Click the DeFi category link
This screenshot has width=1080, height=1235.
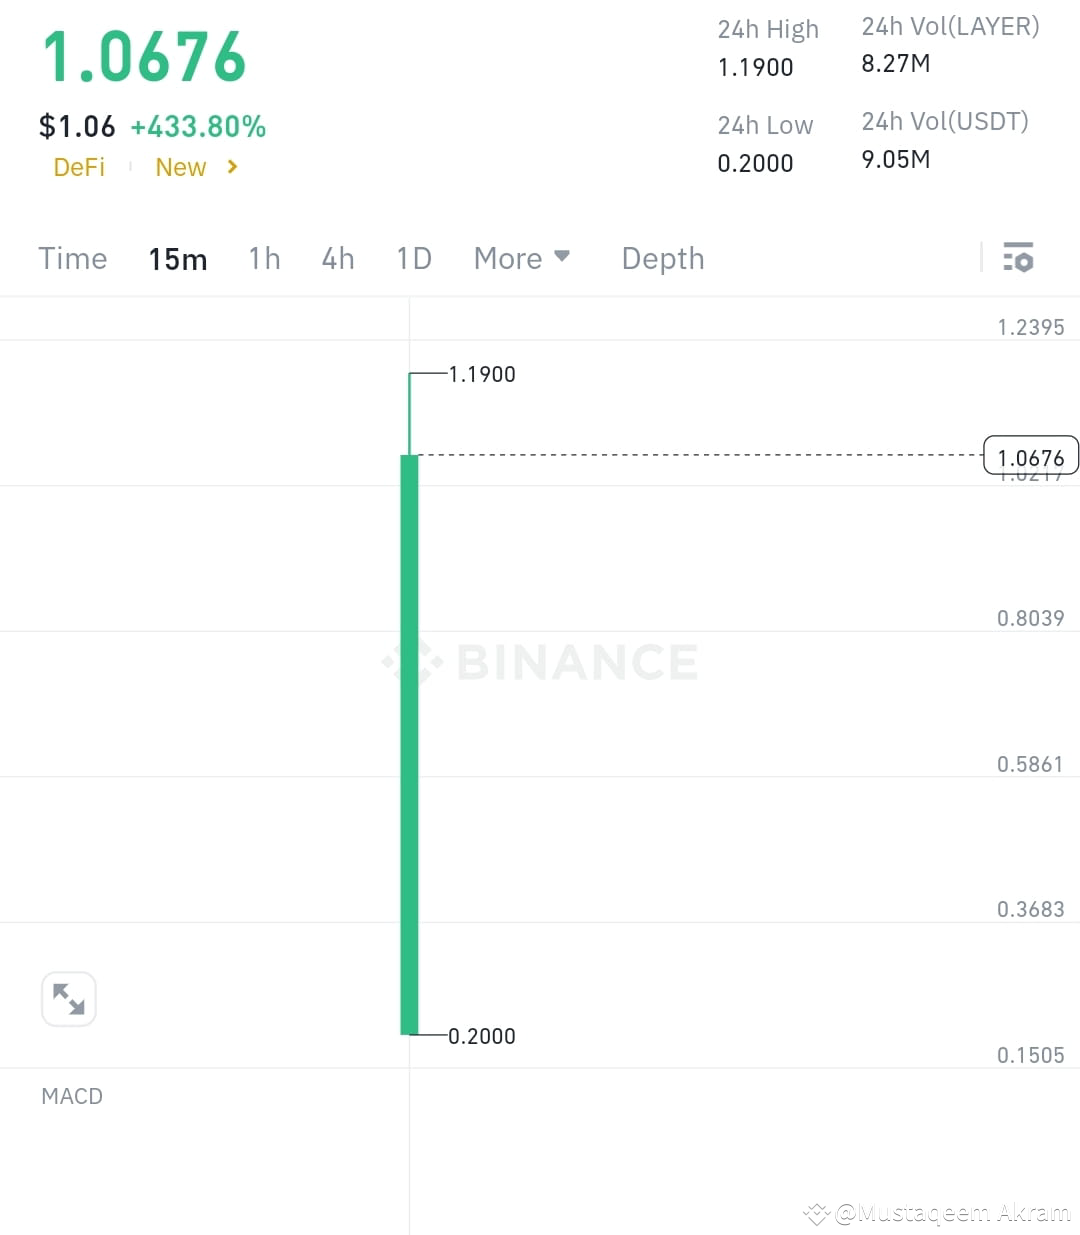79,167
